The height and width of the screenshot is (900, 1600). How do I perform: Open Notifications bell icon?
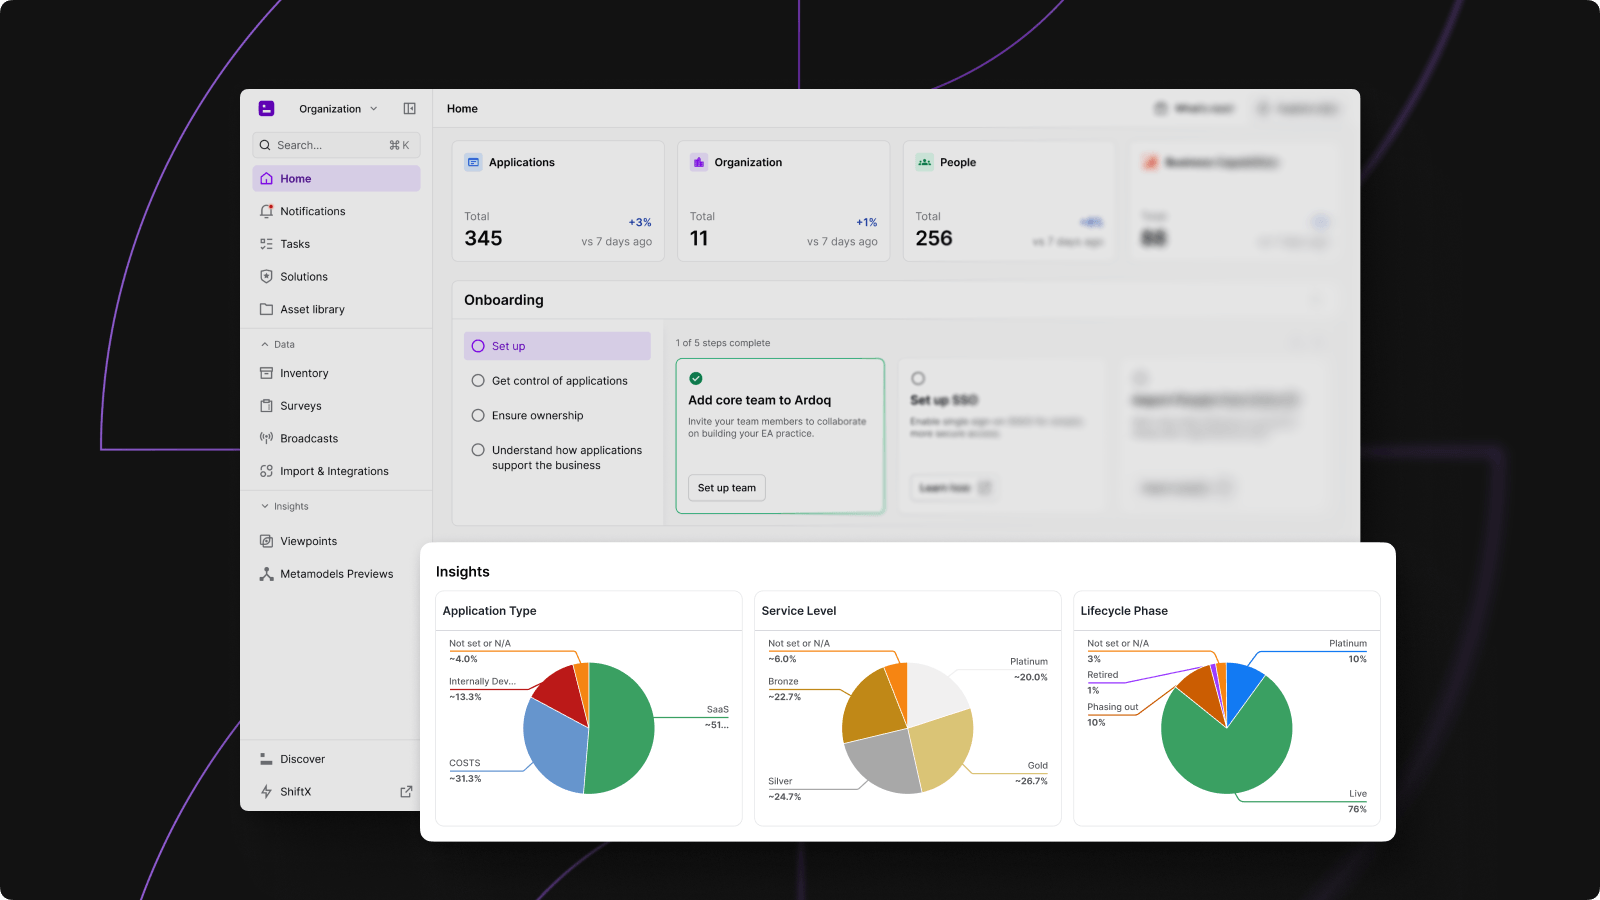[267, 211]
